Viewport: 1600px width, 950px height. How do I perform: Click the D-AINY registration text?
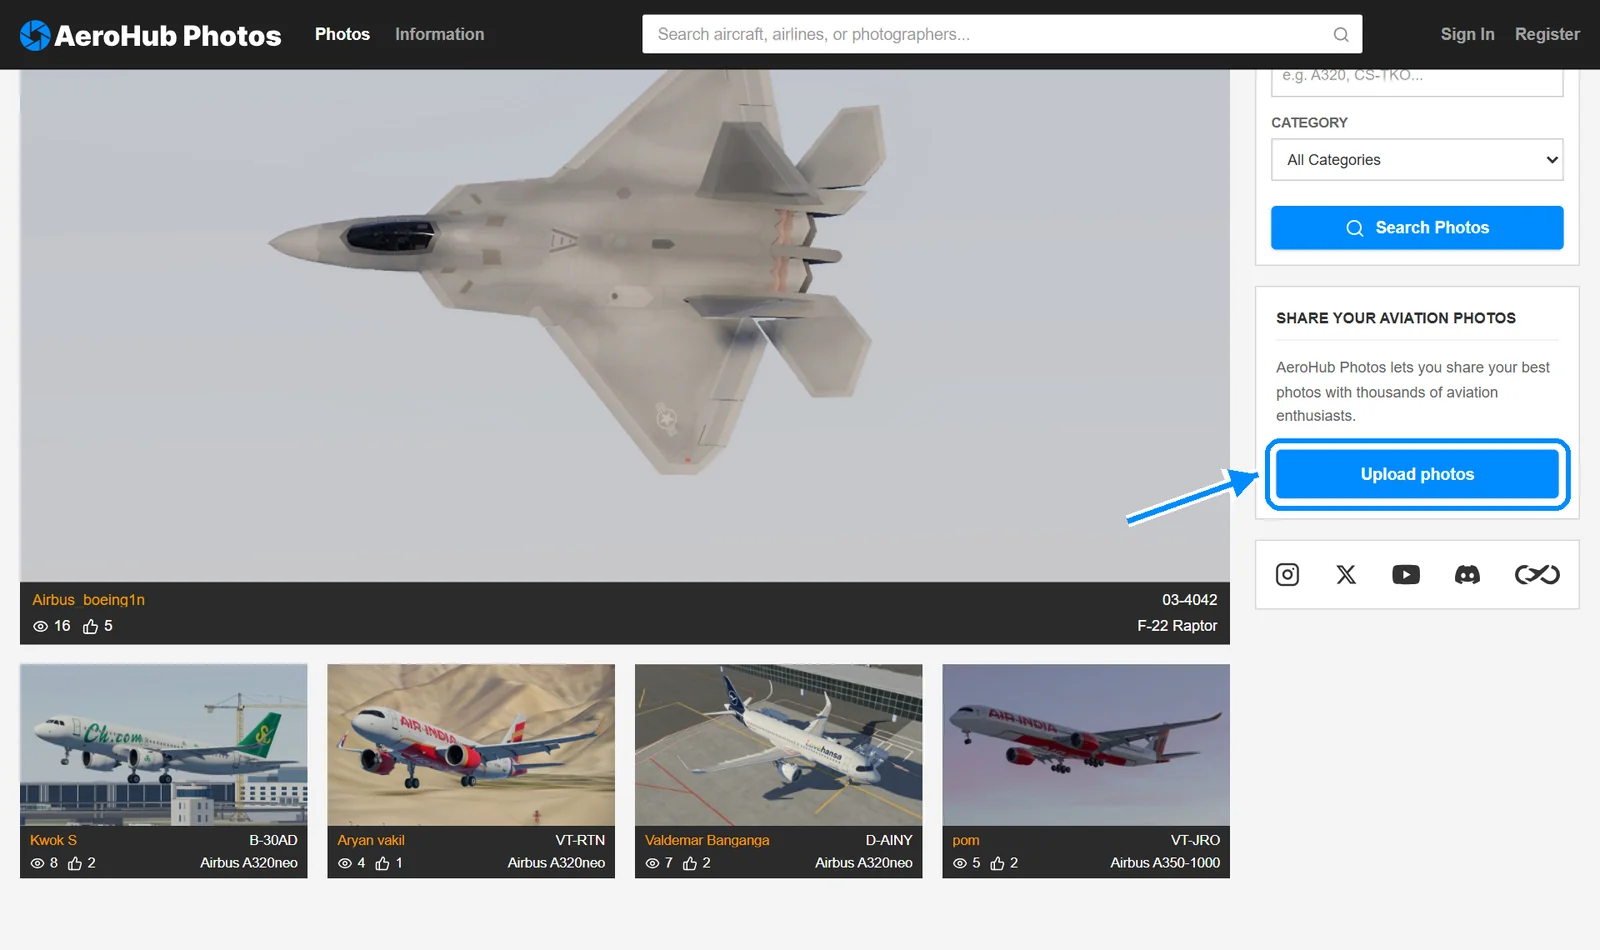pos(889,840)
